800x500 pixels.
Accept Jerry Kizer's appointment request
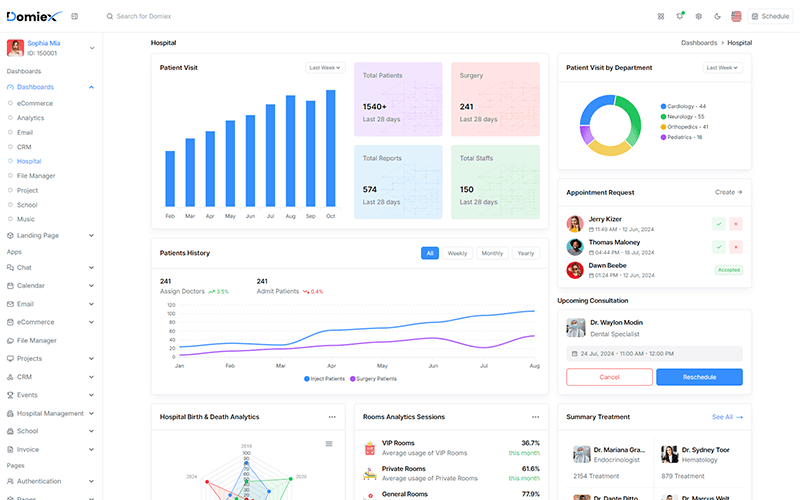(x=718, y=223)
